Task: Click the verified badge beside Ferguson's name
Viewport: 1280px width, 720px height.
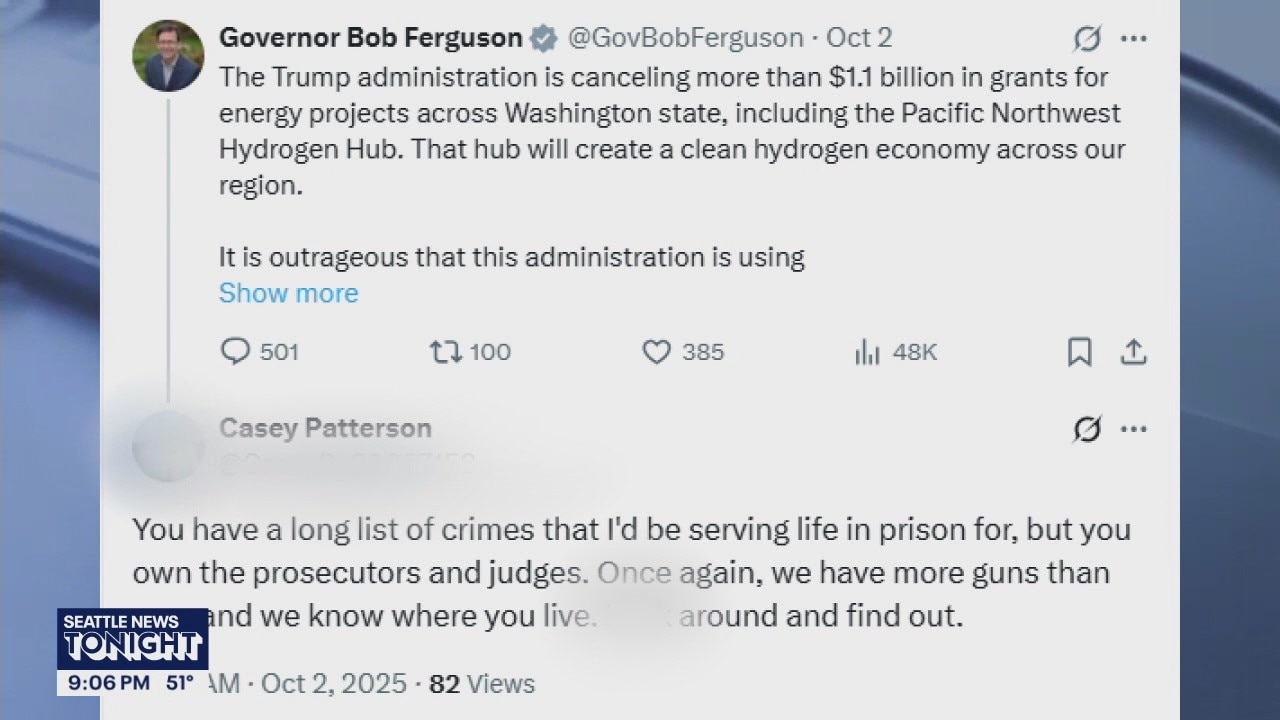Action: tap(543, 39)
